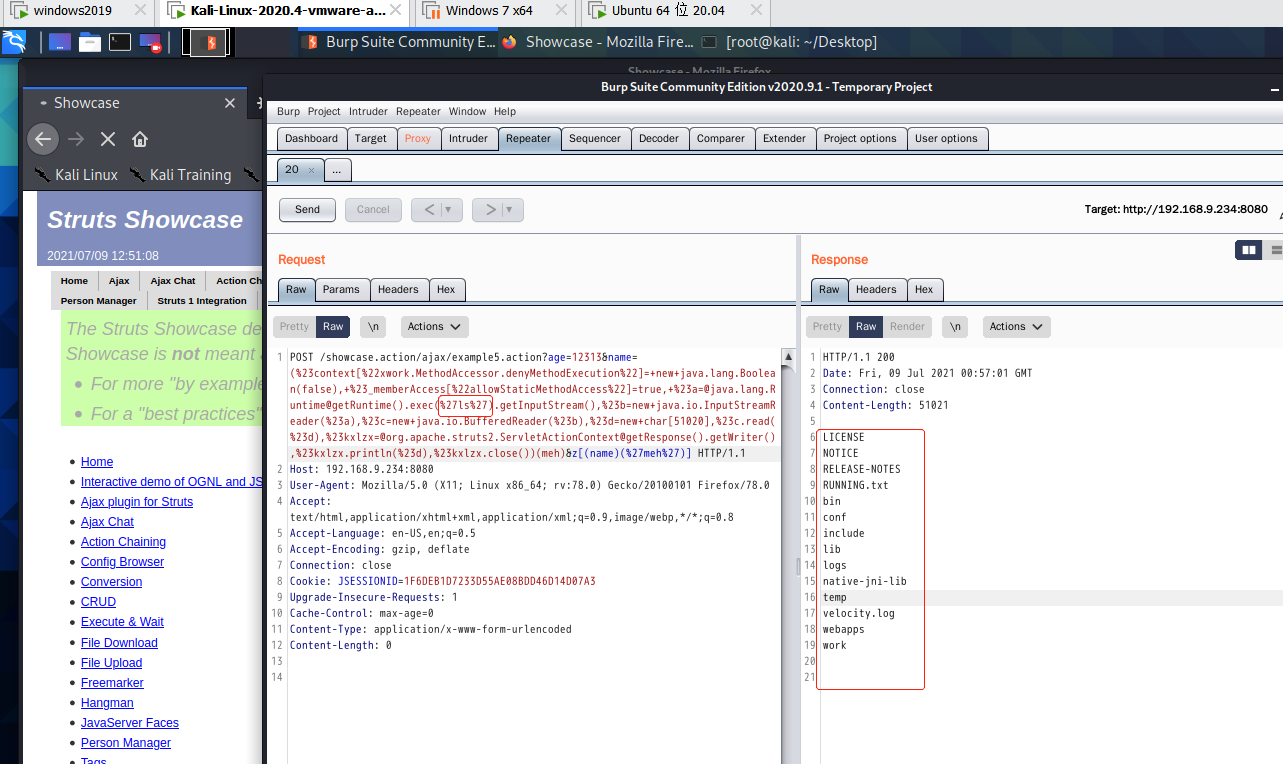The image size is (1283, 764).
Task: Close the Showcase Firefox tab
Action: pos(230,103)
